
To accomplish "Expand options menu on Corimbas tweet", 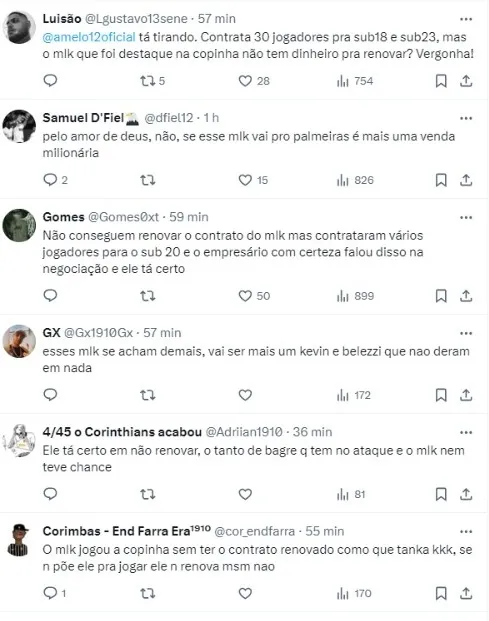I will (466, 531).
